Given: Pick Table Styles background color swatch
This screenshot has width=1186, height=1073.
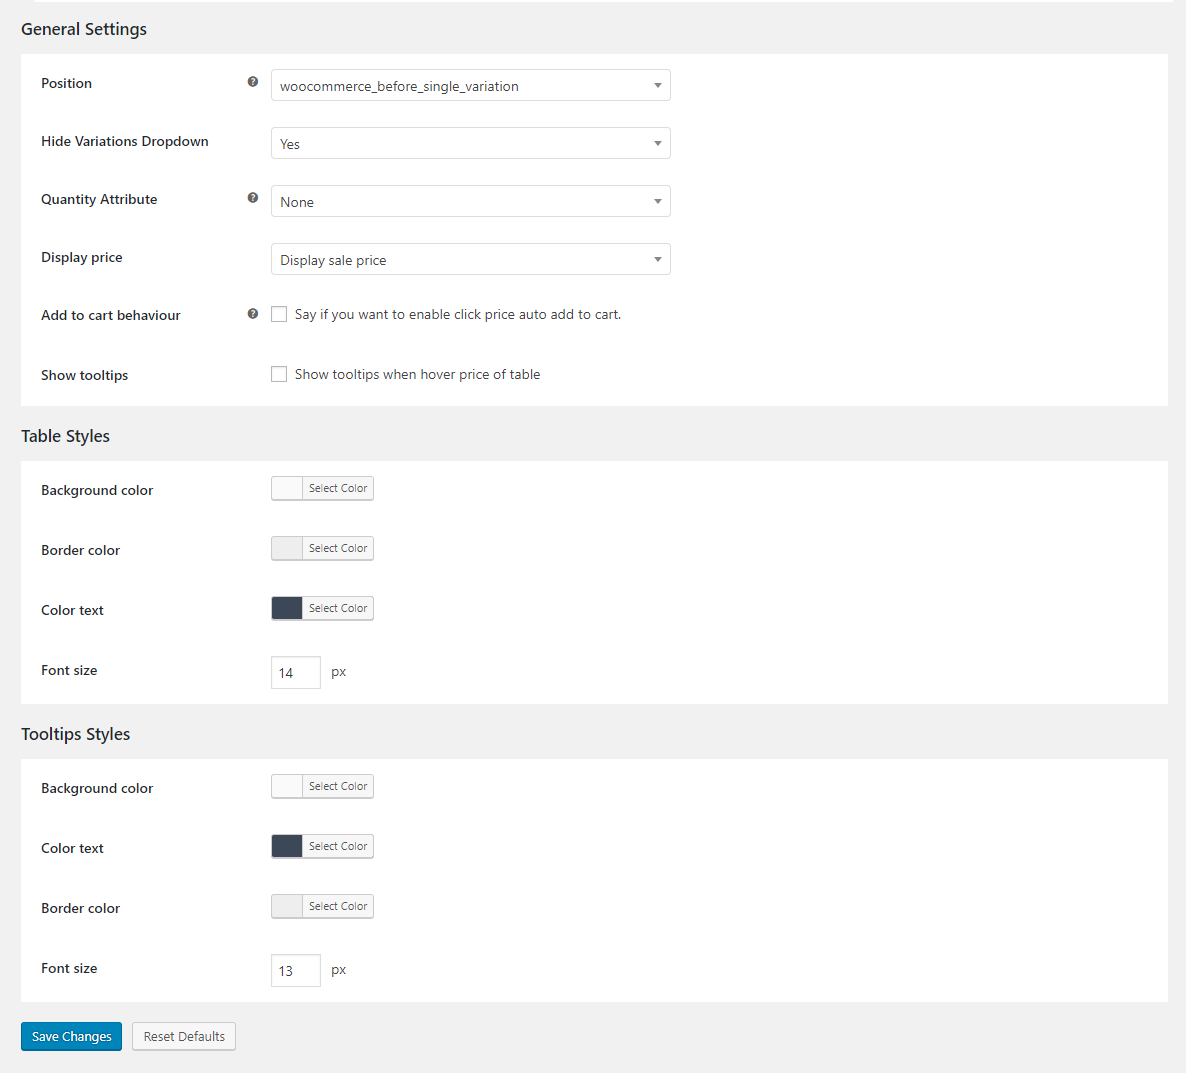Looking at the screenshot, I should point(287,488).
